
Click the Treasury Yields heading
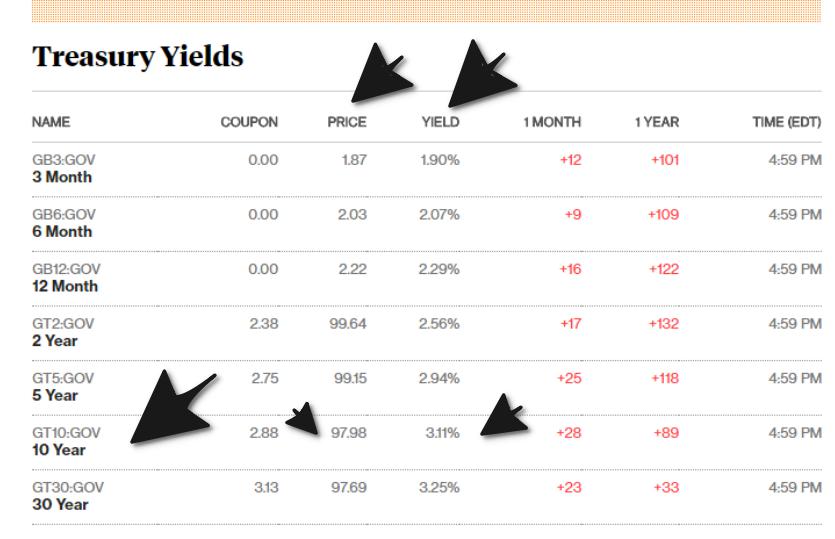(138, 58)
